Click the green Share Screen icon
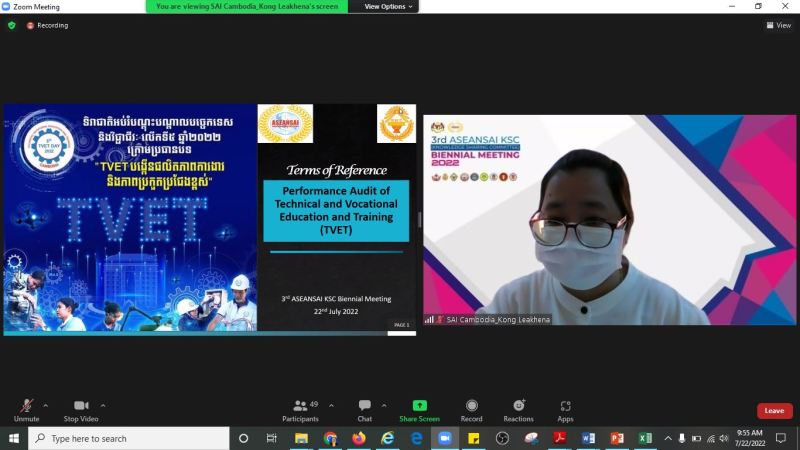This screenshot has width=800, height=450. [420, 408]
